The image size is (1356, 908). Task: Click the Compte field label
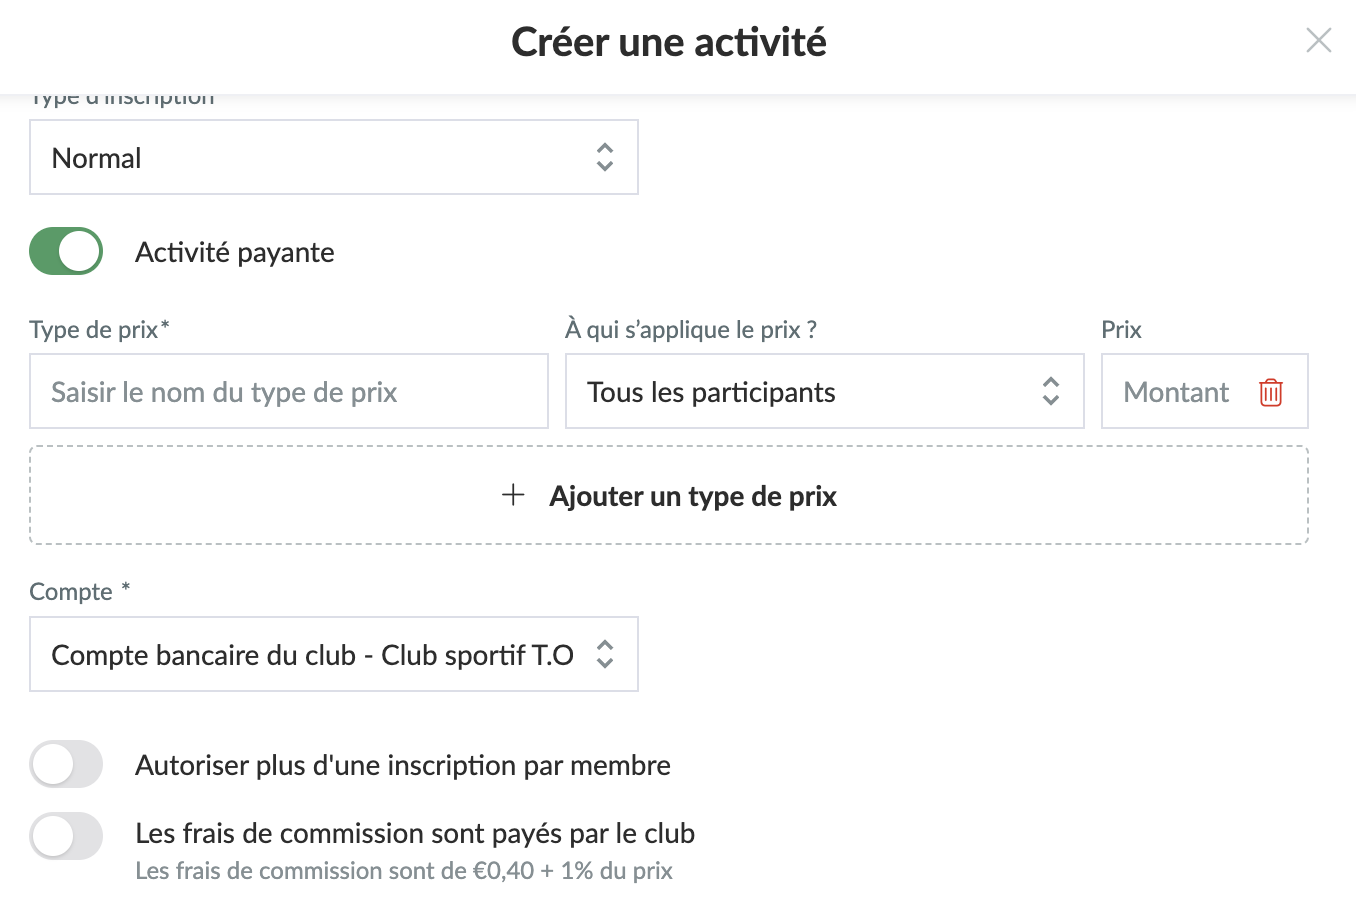coord(71,591)
